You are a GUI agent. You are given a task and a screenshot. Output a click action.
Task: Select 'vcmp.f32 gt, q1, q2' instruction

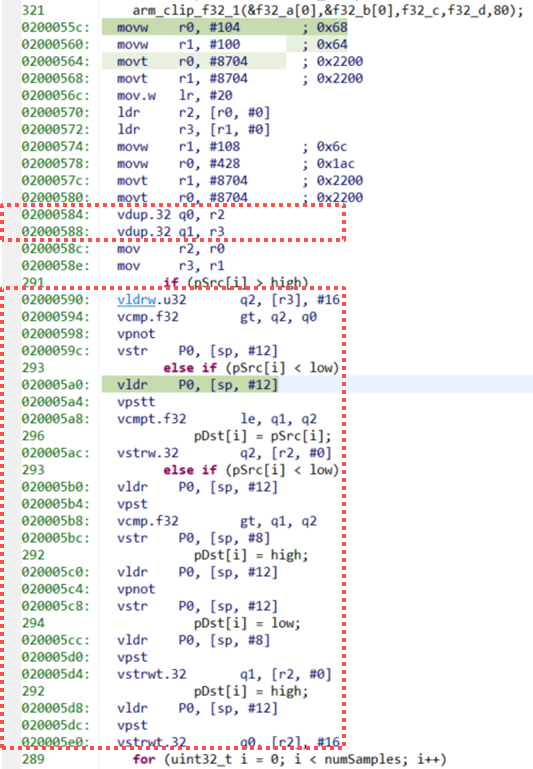[x=217, y=521]
